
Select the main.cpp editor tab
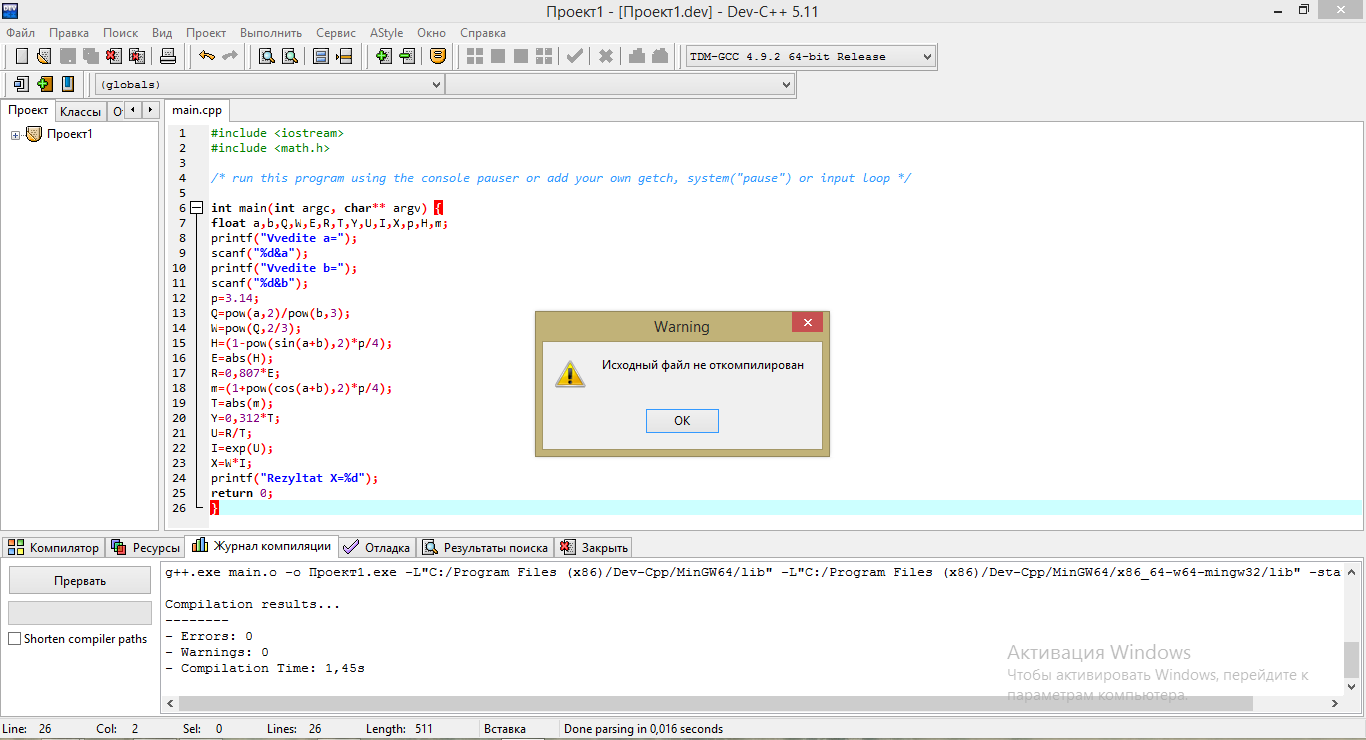point(197,110)
